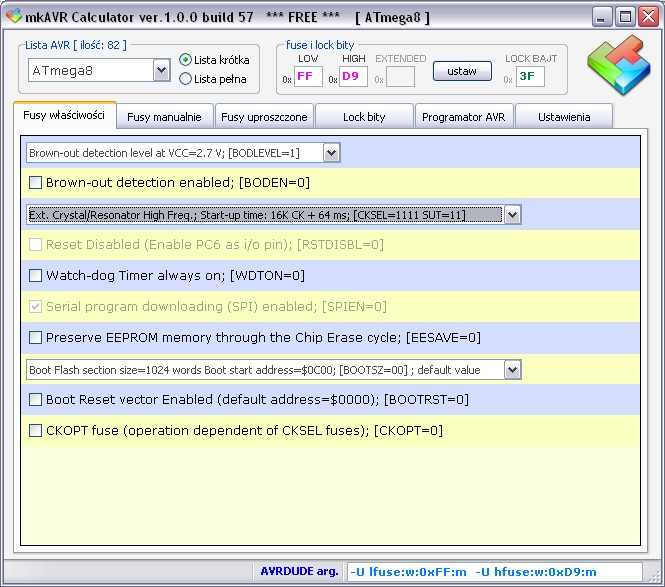The height and width of the screenshot is (587, 665).
Task: Toggle Serial program downloading SPIEN checkbox
Action: [x=35, y=307]
